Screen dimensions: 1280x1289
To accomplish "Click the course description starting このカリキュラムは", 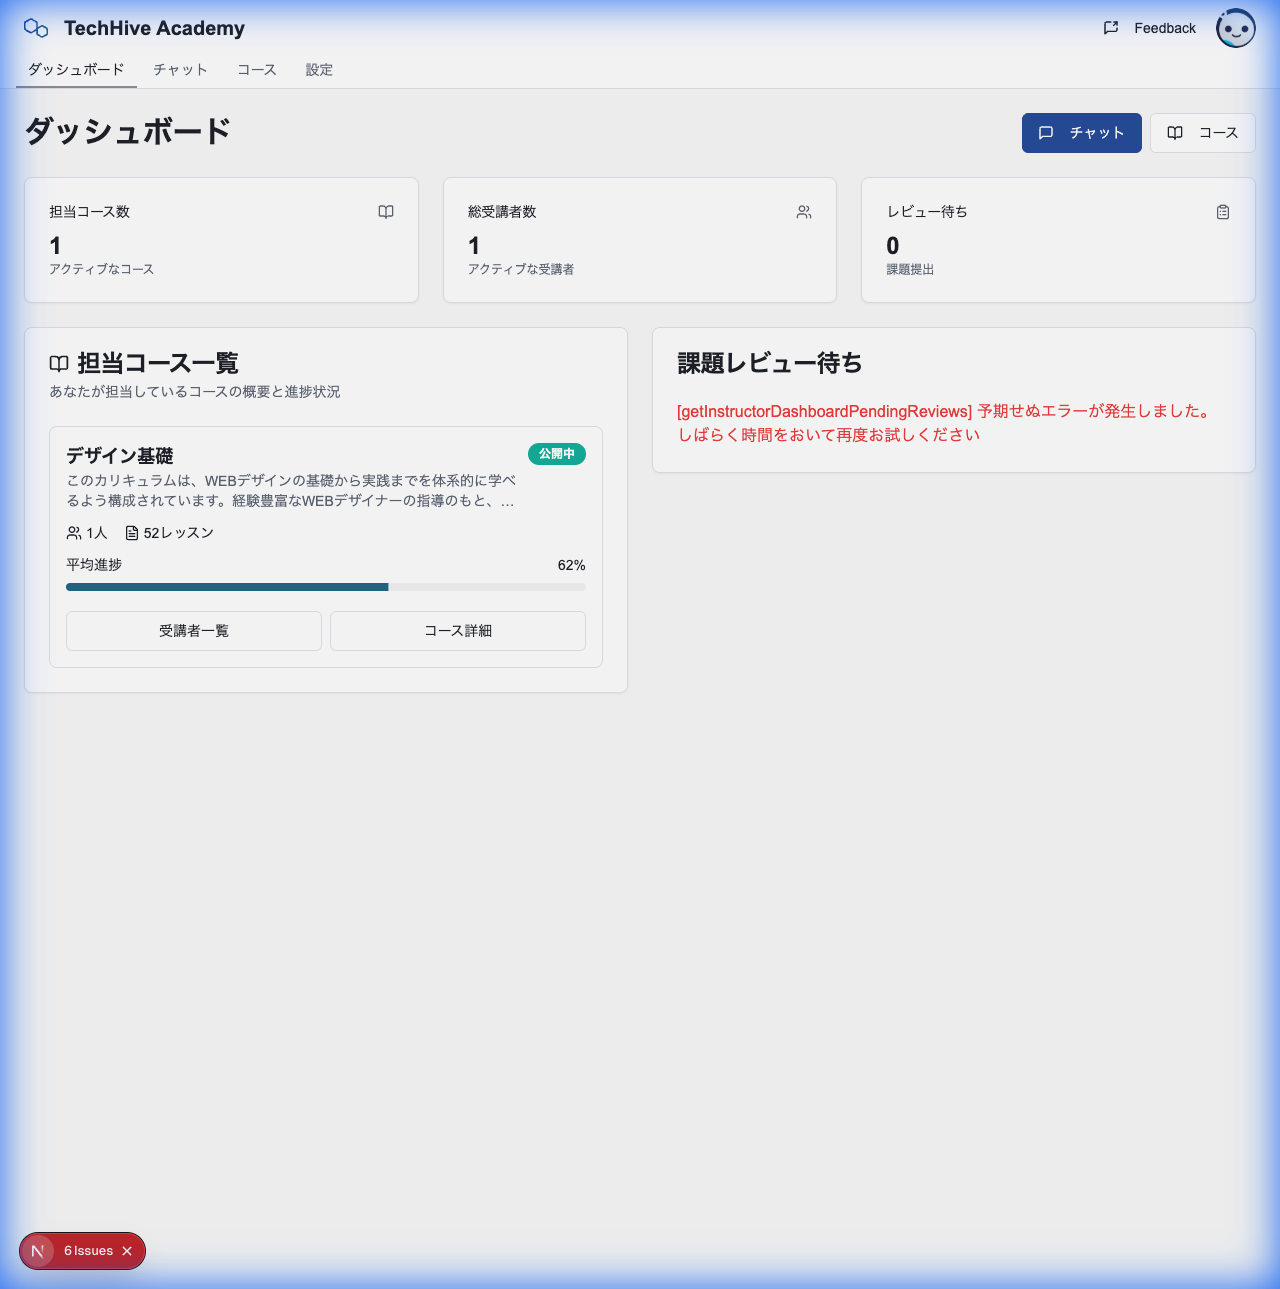I will pos(291,491).
